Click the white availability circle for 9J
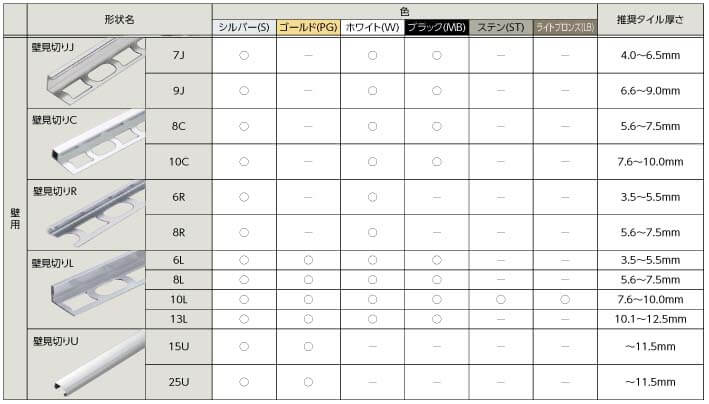Image resolution: width=709 pixels, height=404 pixels. coord(372,91)
